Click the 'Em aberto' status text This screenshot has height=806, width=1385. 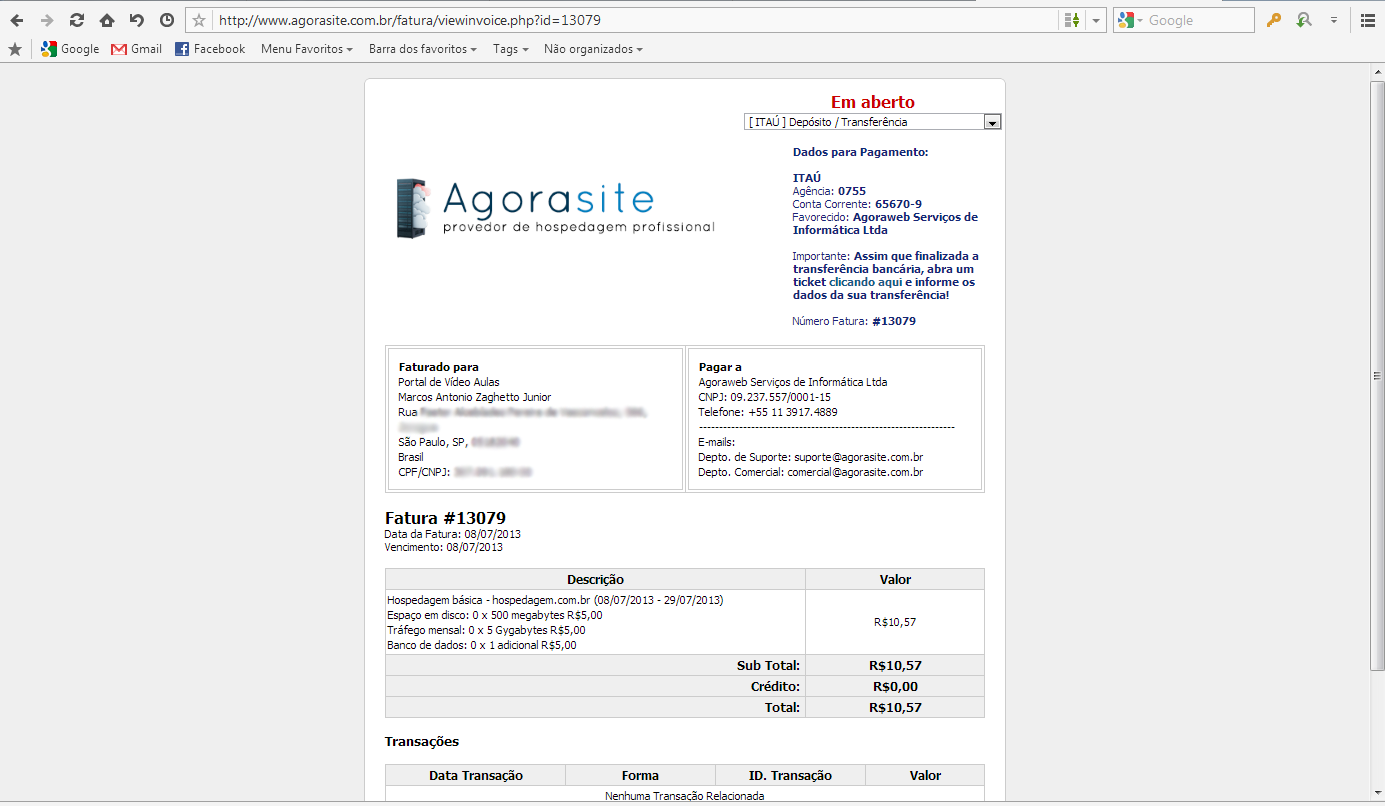pyautogui.click(x=873, y=102)
